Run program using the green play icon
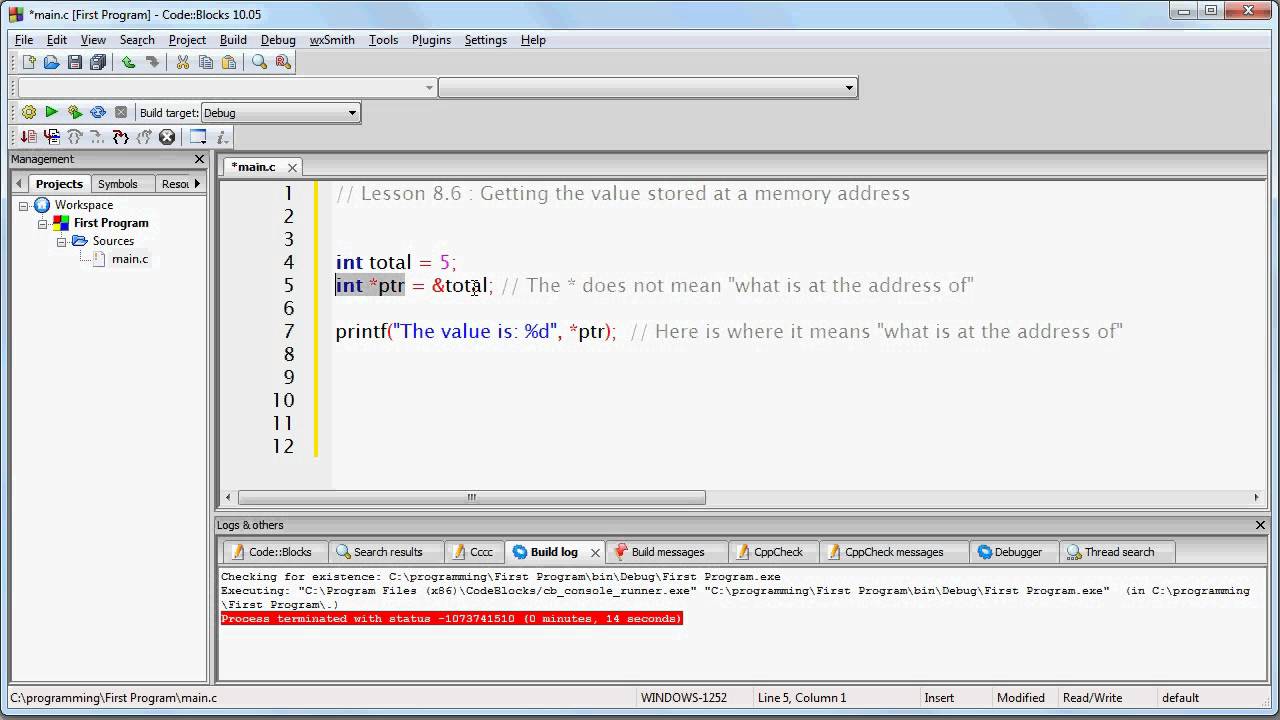The width and height of the screenshot is (1280, 720). pyautogui.click(x=51, y=112)
